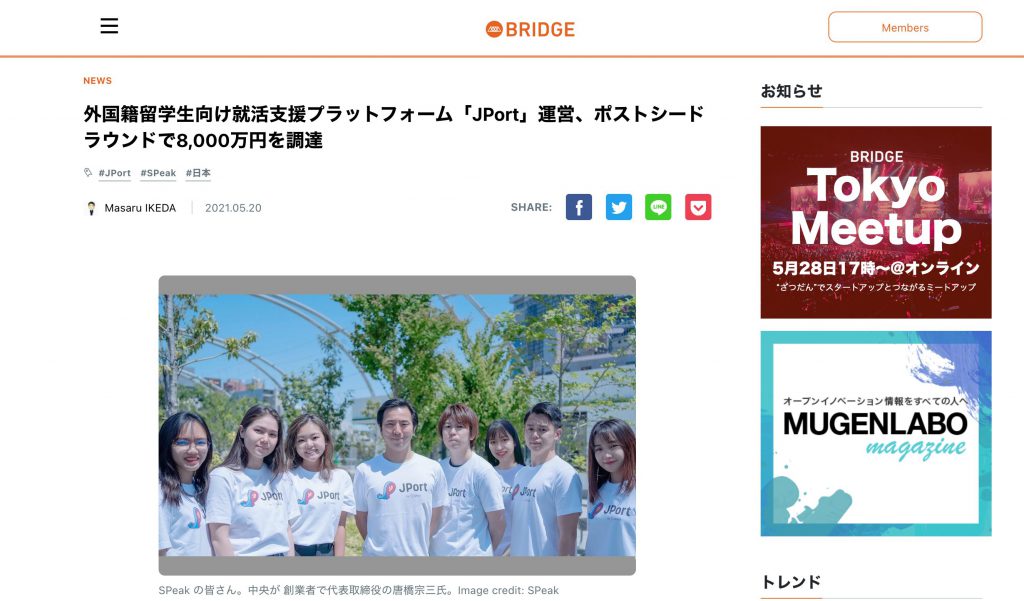Screen dimensions: 1024x601
Task: Share article via LINE icon
Action: click(x=658, y=207)
